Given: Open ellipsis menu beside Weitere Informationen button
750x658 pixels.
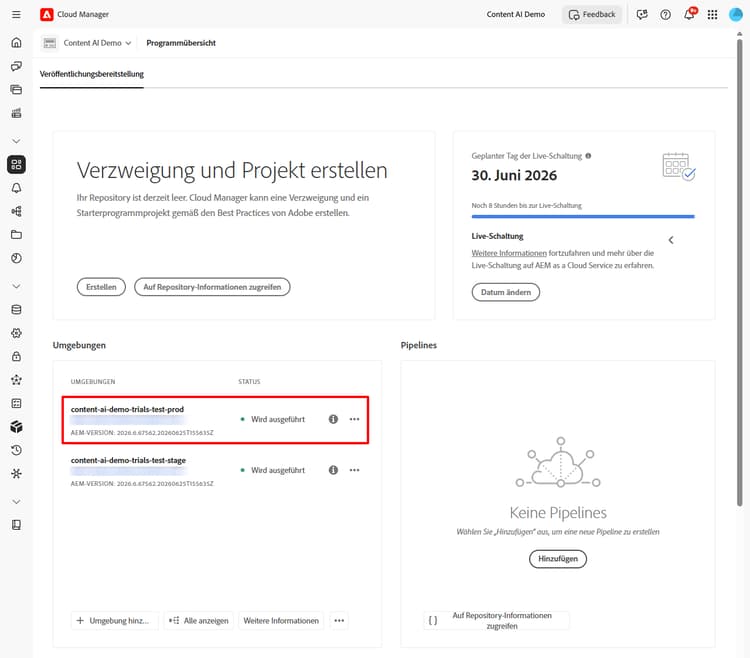Looking at the screenshot, I should 339,621.
